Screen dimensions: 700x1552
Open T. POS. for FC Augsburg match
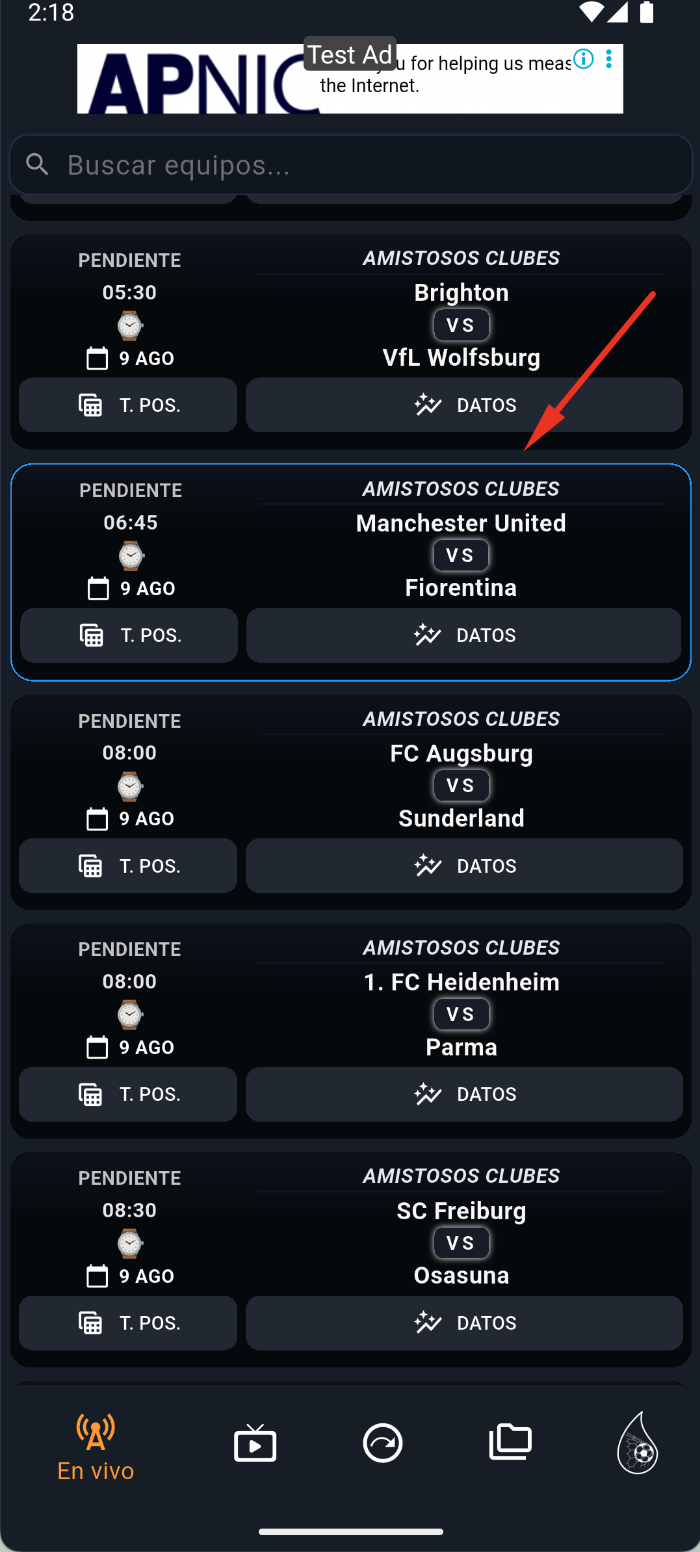click(x=128, y=866)
